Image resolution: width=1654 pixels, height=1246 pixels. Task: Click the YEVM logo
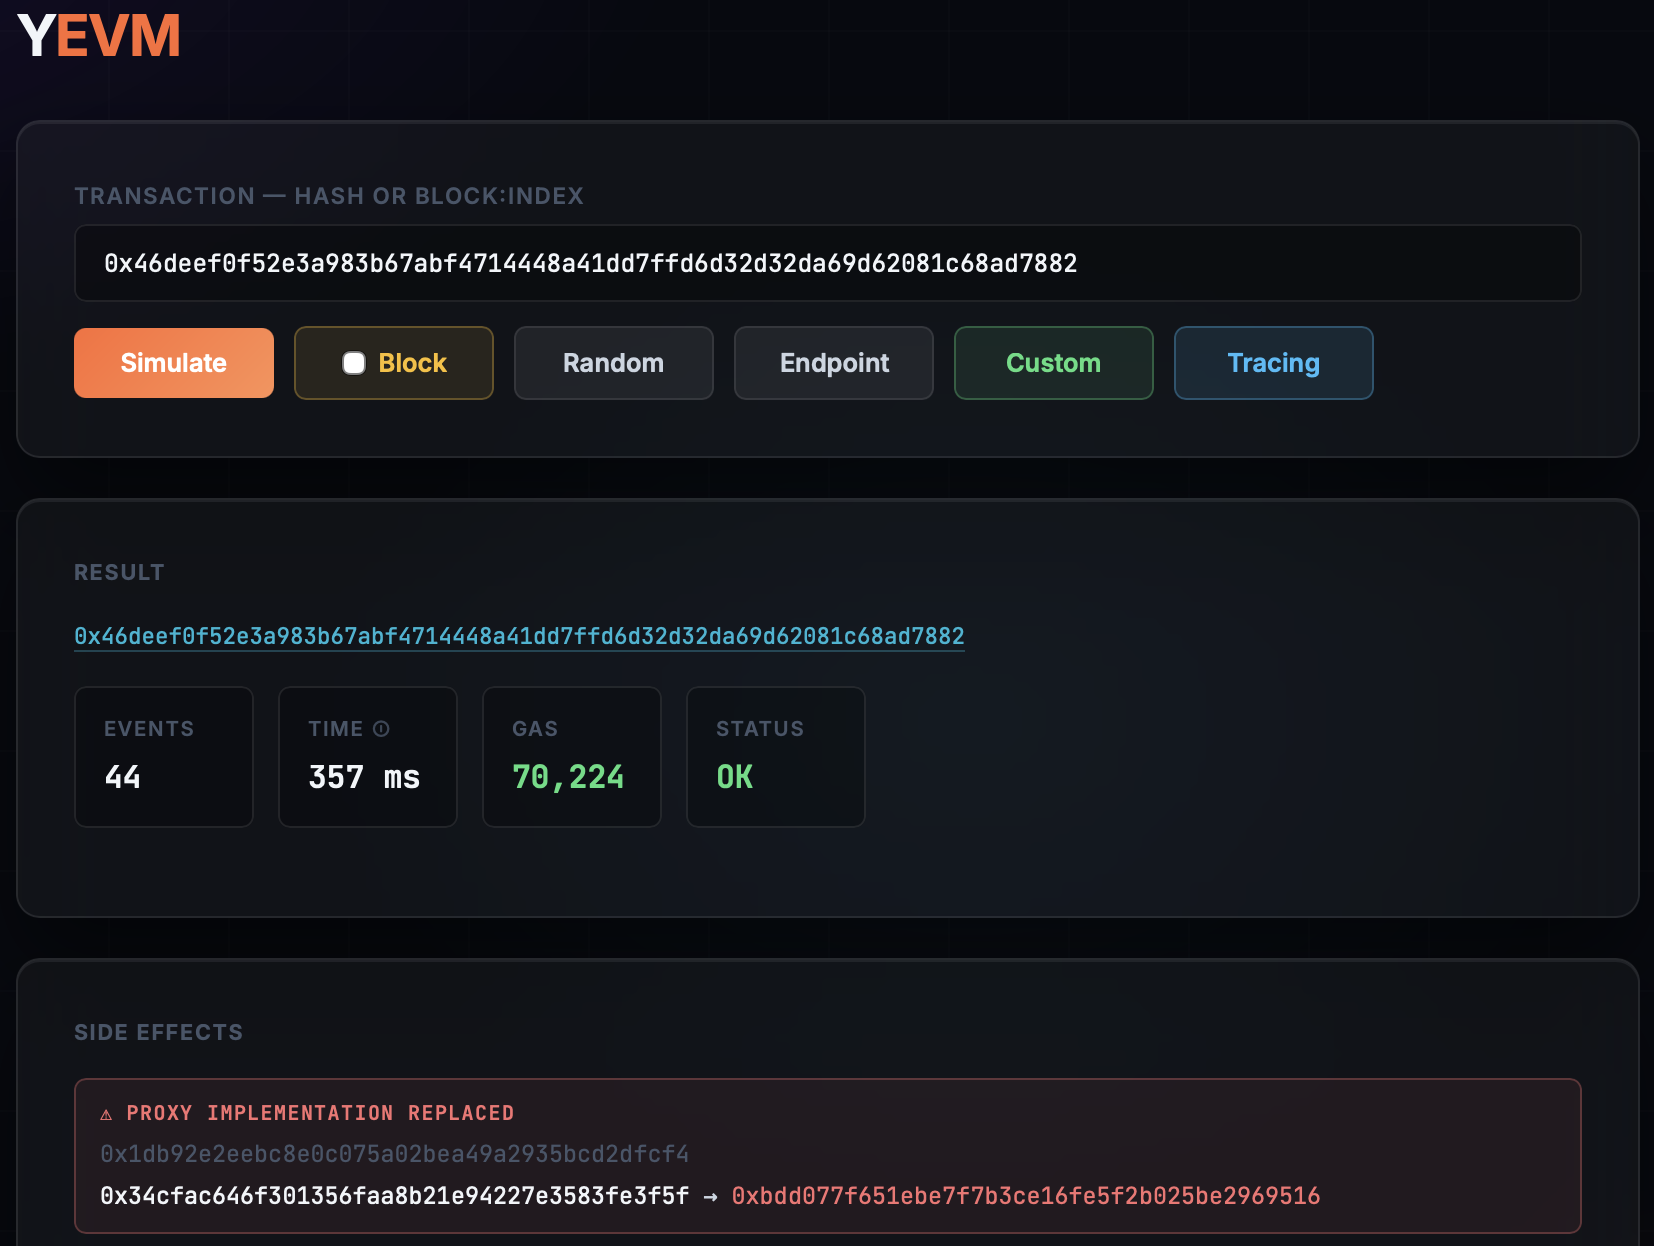click(99, 36)
